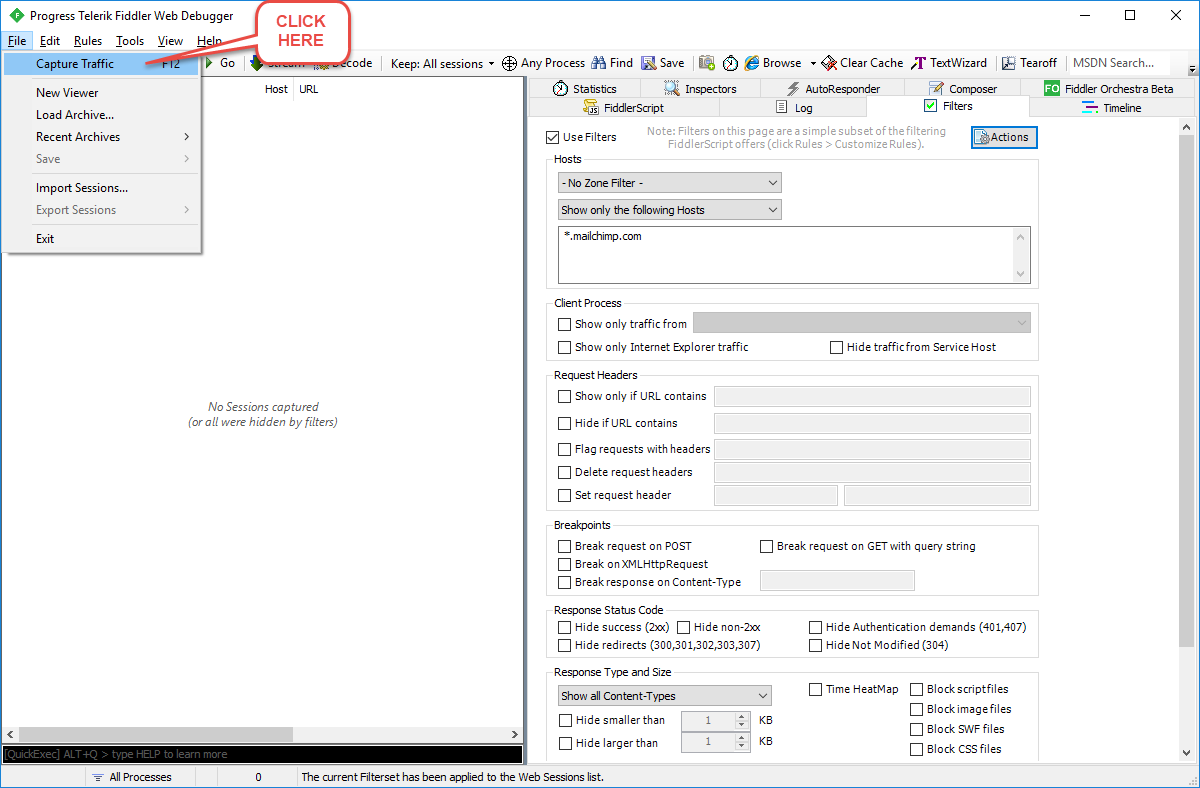Expand the Recent Archives submenu

(x=101, y=137)
